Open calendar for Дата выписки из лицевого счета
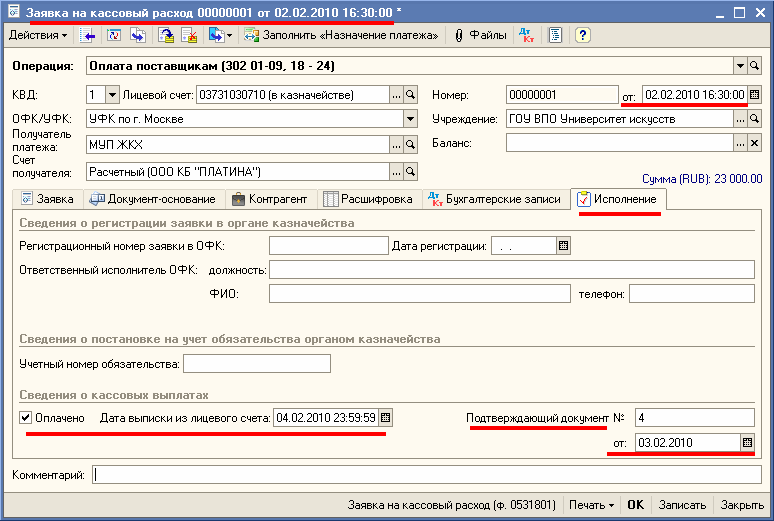The width and height of the screenshot is (774, 521). click(x=386, y=417)
